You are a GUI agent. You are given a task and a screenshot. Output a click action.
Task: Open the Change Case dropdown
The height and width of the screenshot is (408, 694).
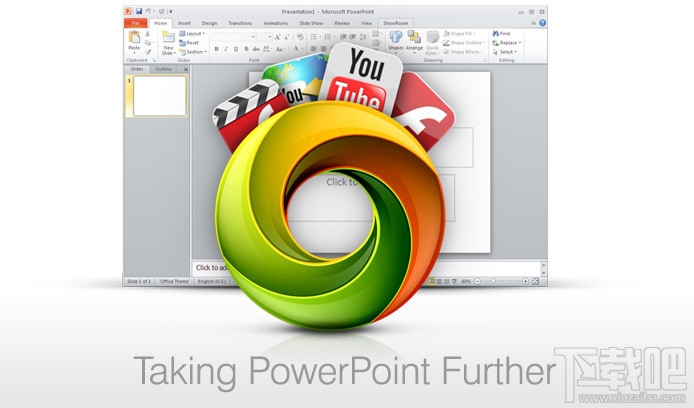[280, 49]
